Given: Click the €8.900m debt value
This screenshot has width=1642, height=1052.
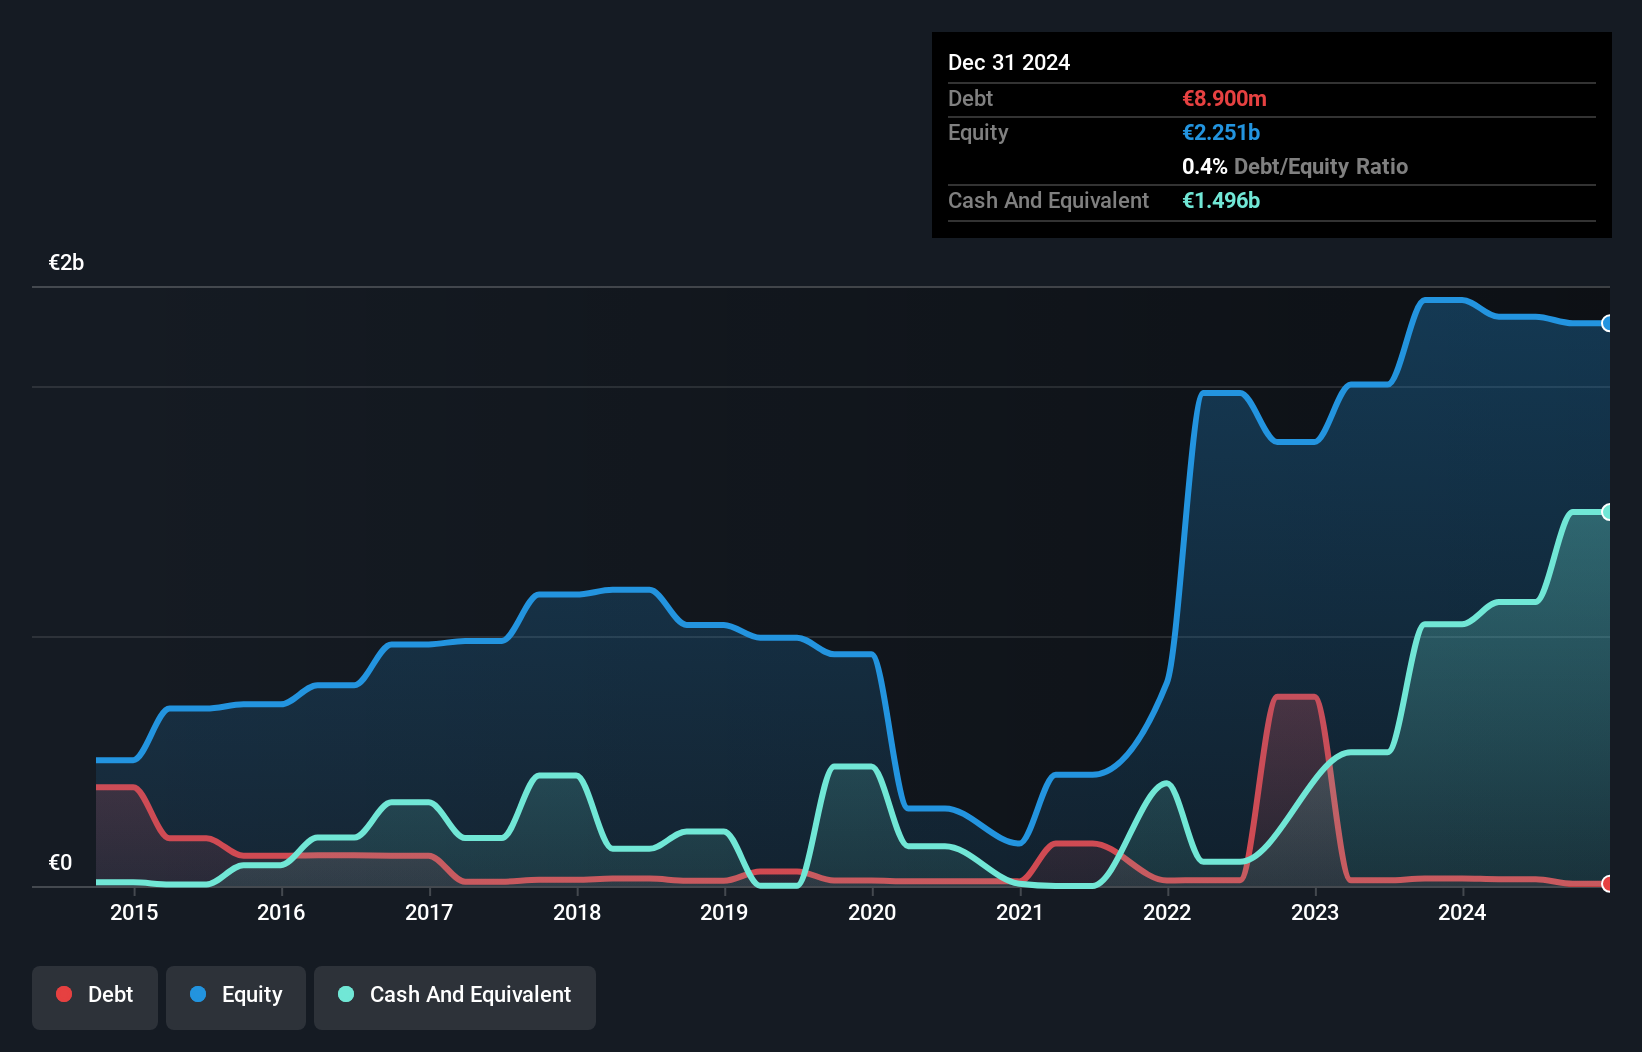Looking at the screenshot, I should [1224, 98].
